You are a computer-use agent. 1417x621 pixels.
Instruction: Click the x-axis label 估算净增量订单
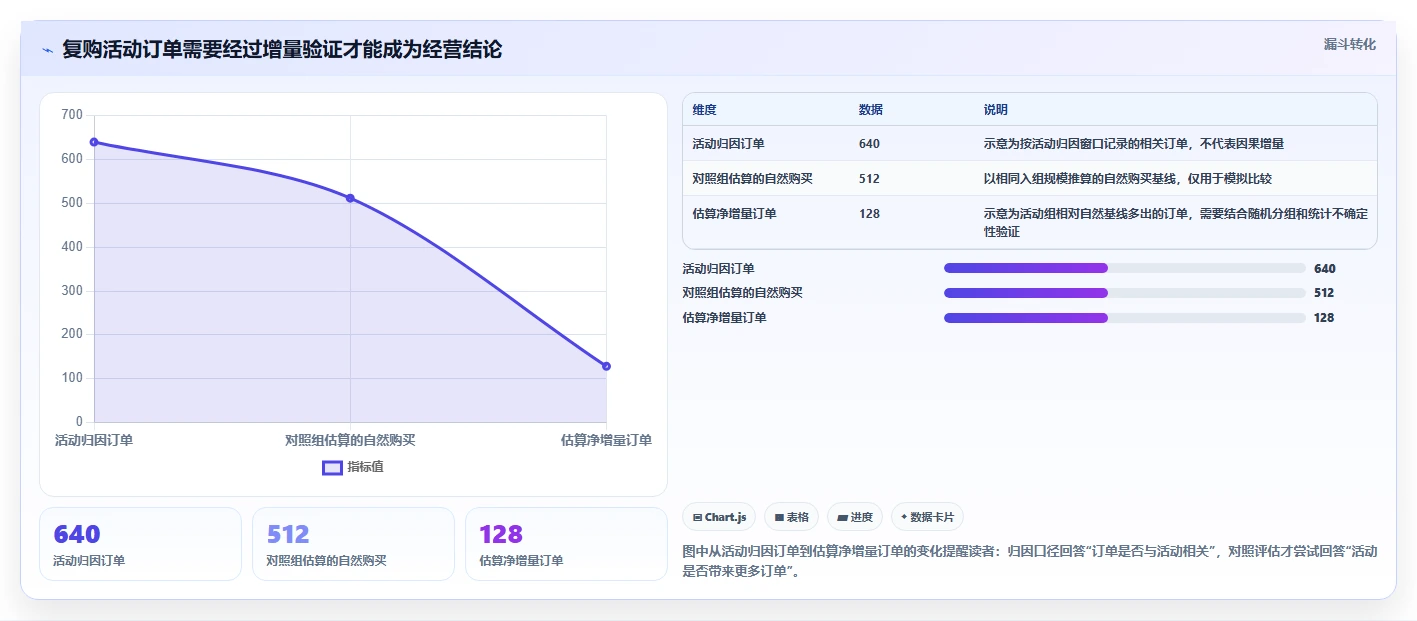(x=606, y=440)
